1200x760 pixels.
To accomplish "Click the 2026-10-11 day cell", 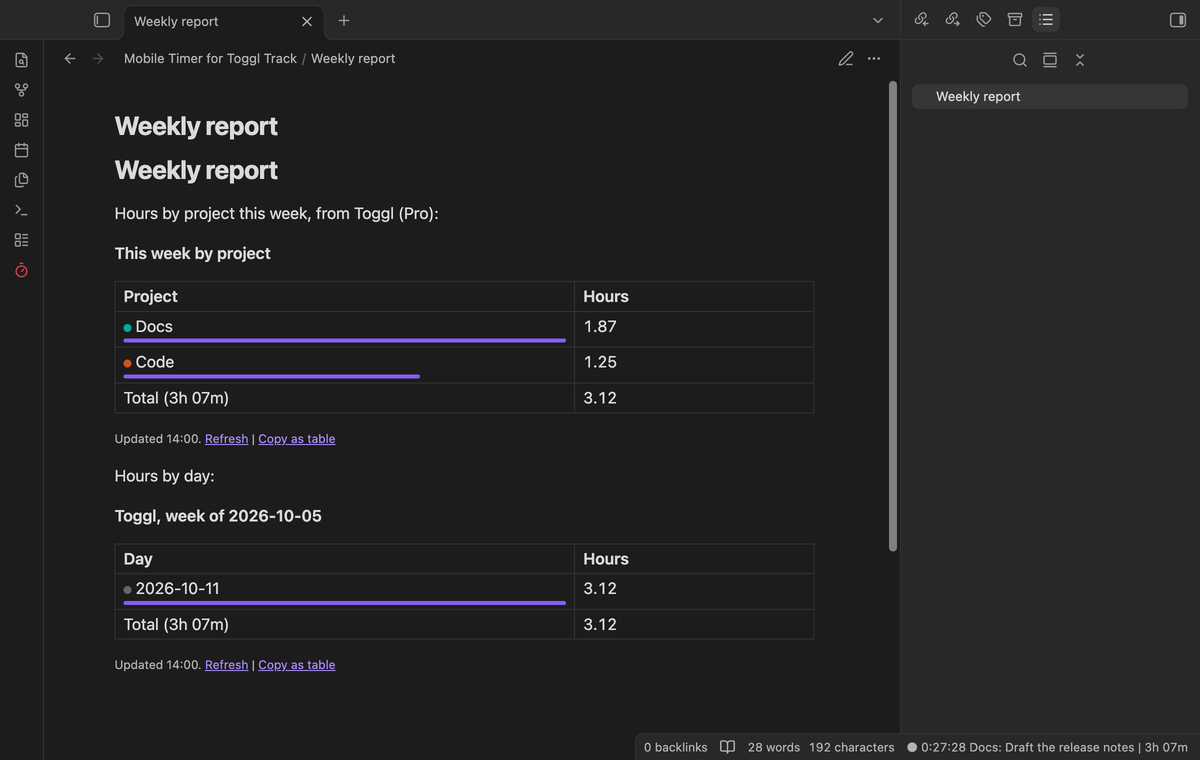I will 345,591.
